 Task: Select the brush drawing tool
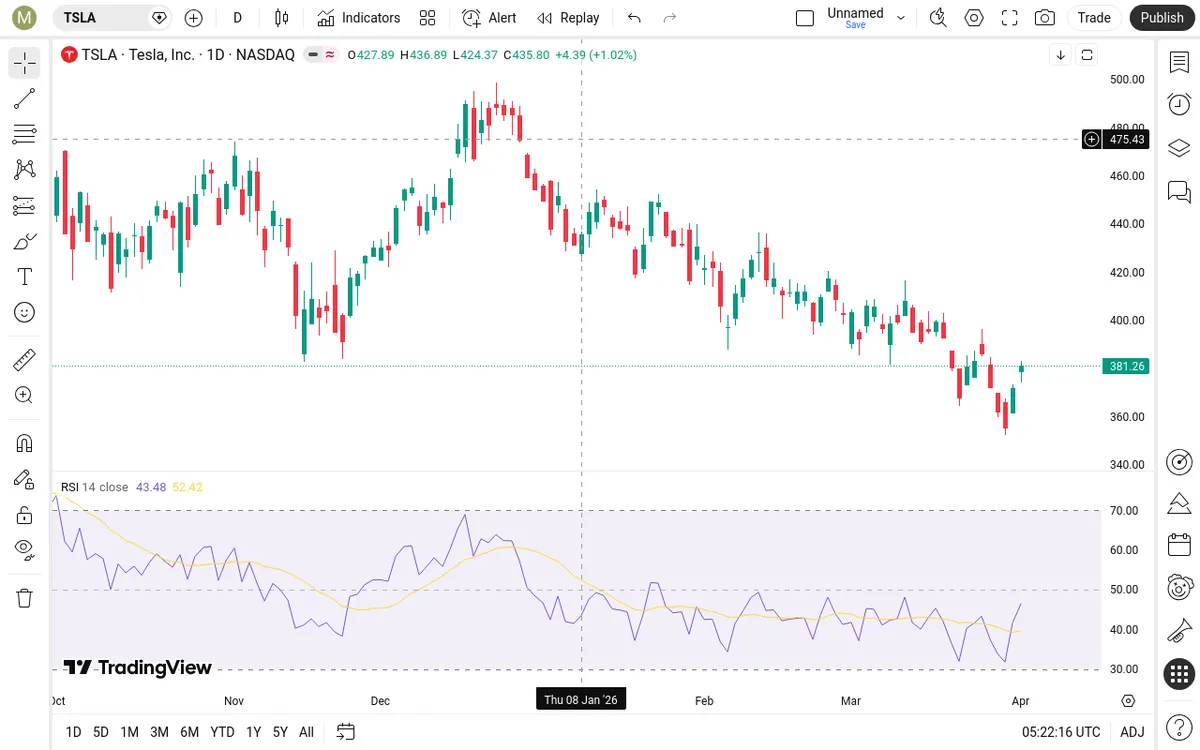pos(25,241)
